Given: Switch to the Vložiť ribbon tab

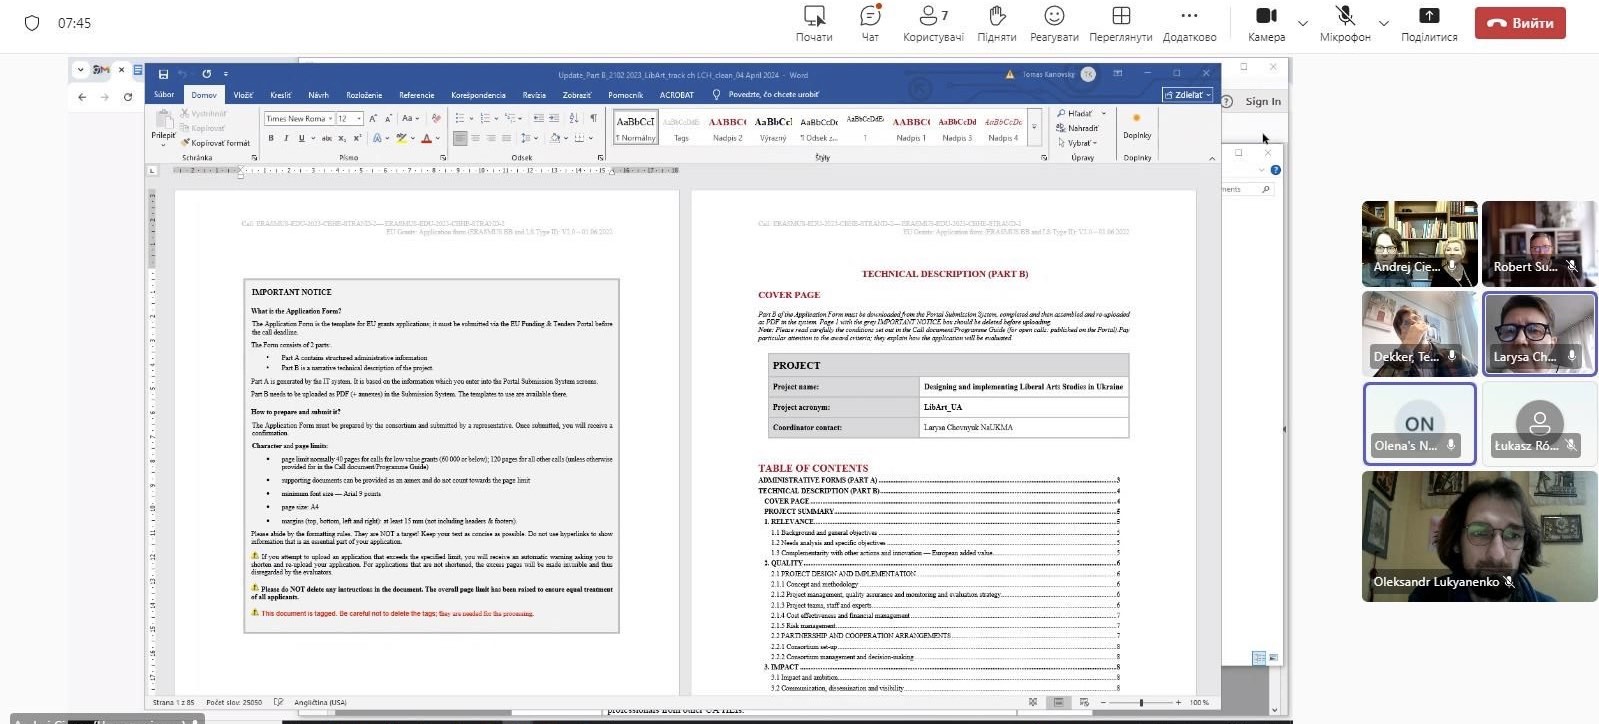Looking at the screenshot, I should pyautogui.click(x=243, y=95).
